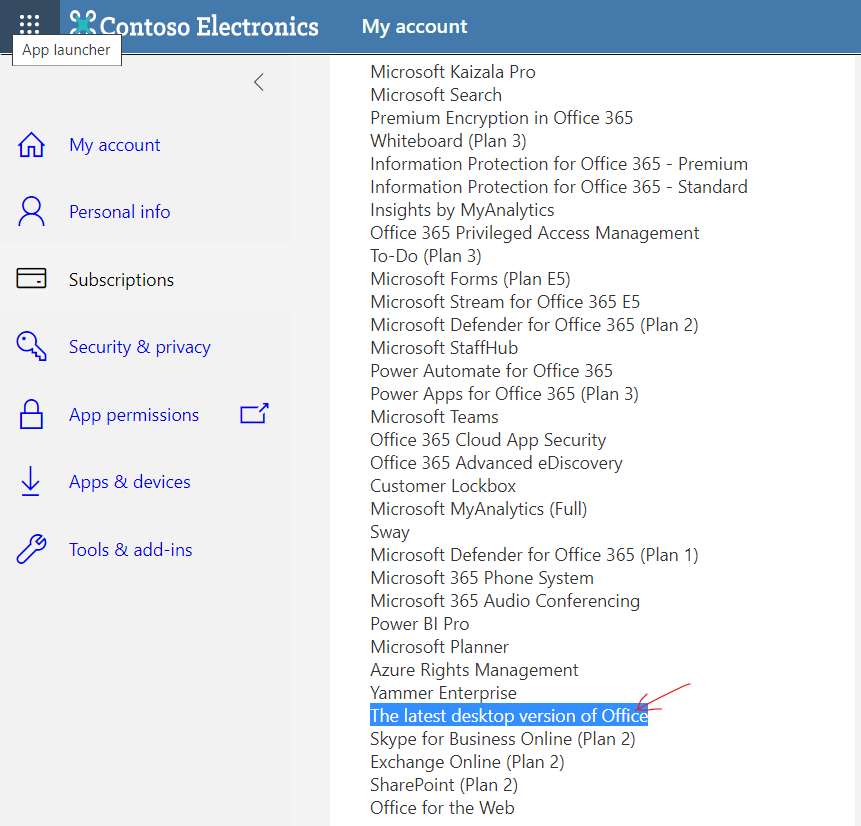Click 'Microsoft Planner' entry
This screenshot has width=861, height=826.
(x=439, y=647)
